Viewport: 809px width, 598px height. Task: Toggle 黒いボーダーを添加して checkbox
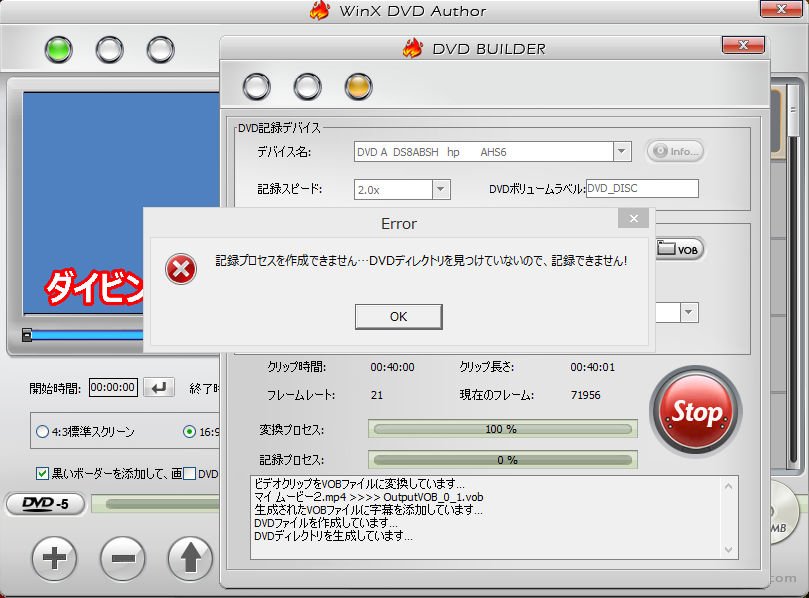(42, 473)
